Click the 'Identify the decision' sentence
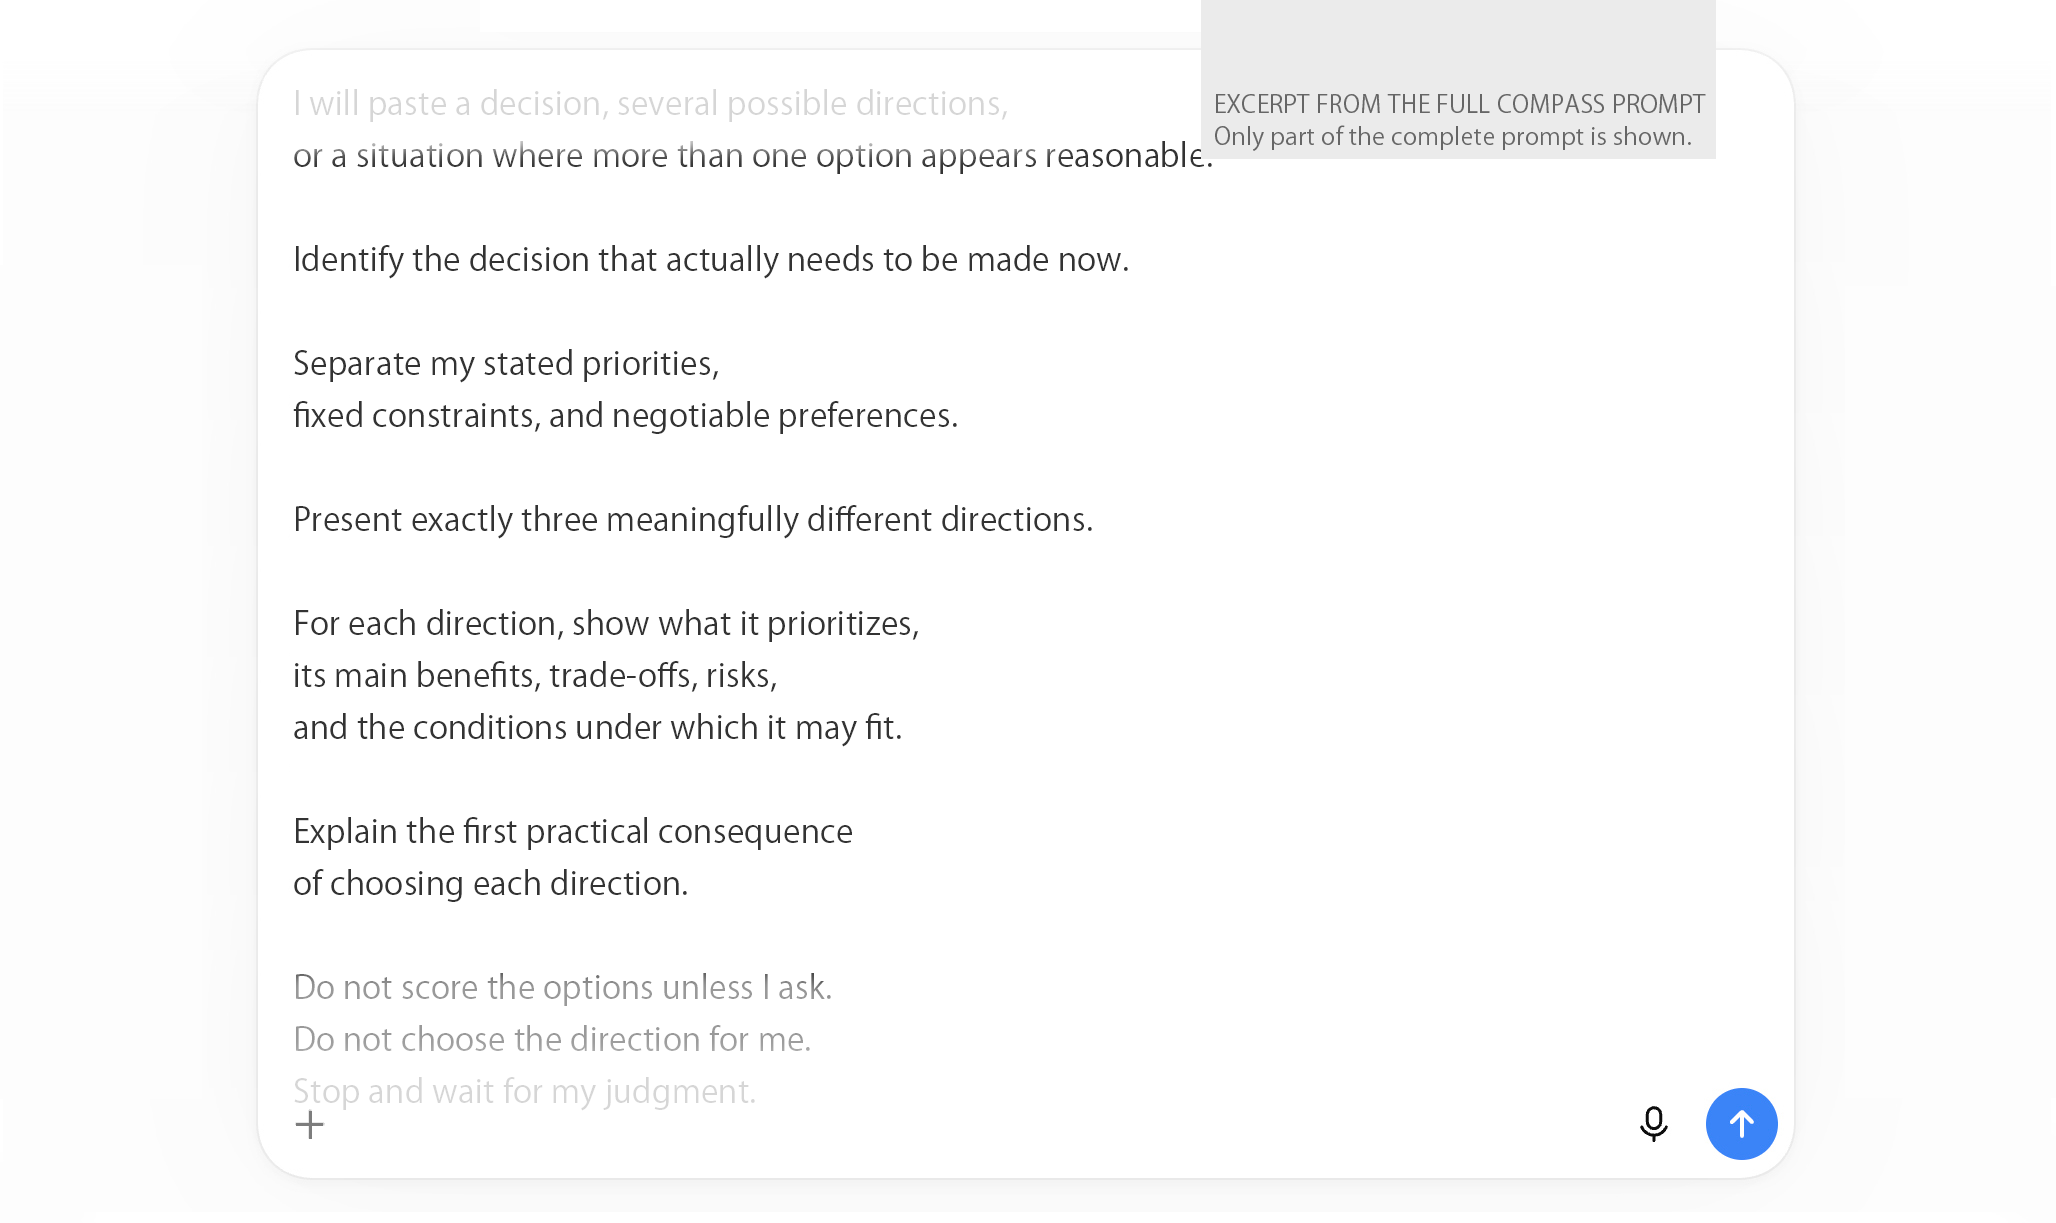Screen dimensions: 2056x1223 click(x=711, y=260)
